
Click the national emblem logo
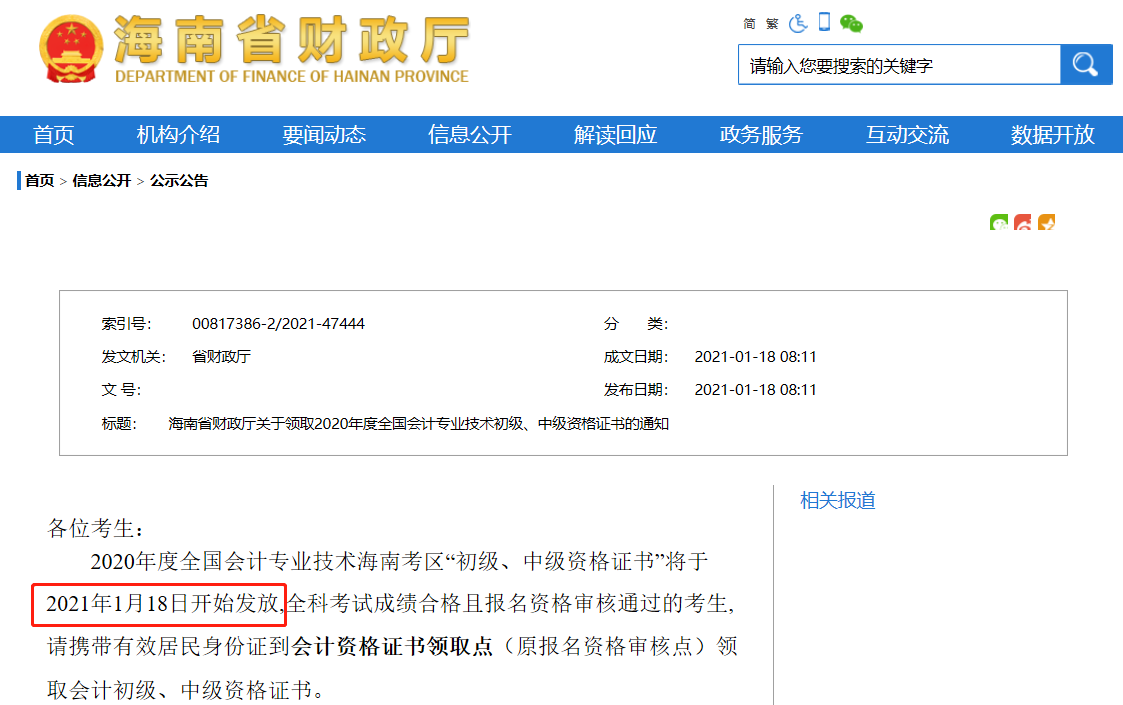click(70, 49)
